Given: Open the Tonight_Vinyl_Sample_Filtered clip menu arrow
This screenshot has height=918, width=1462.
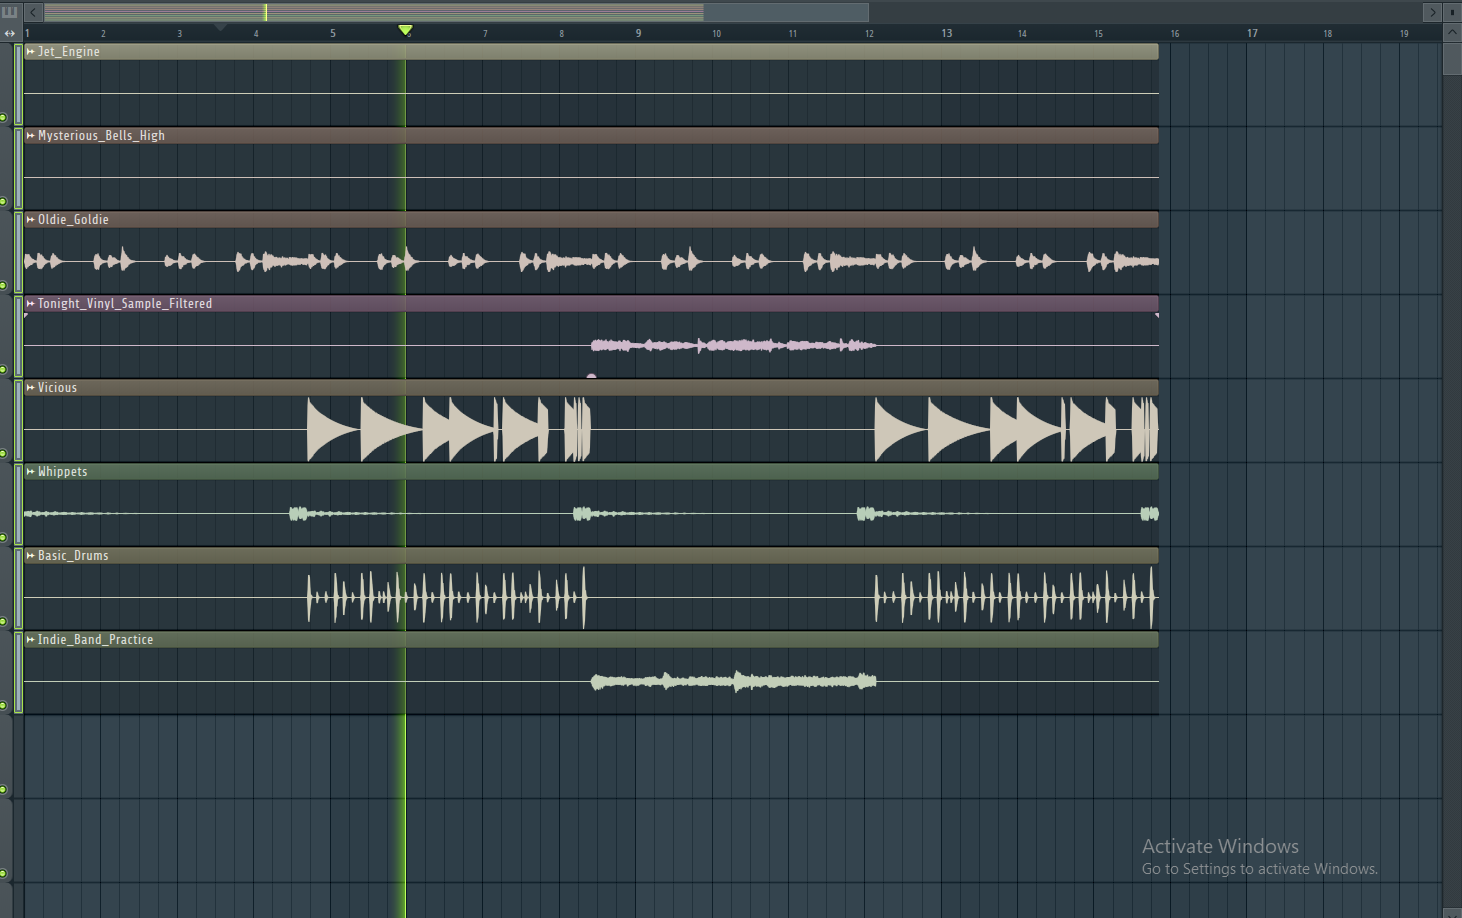Looking at the screenshot, I should (30, 303).
